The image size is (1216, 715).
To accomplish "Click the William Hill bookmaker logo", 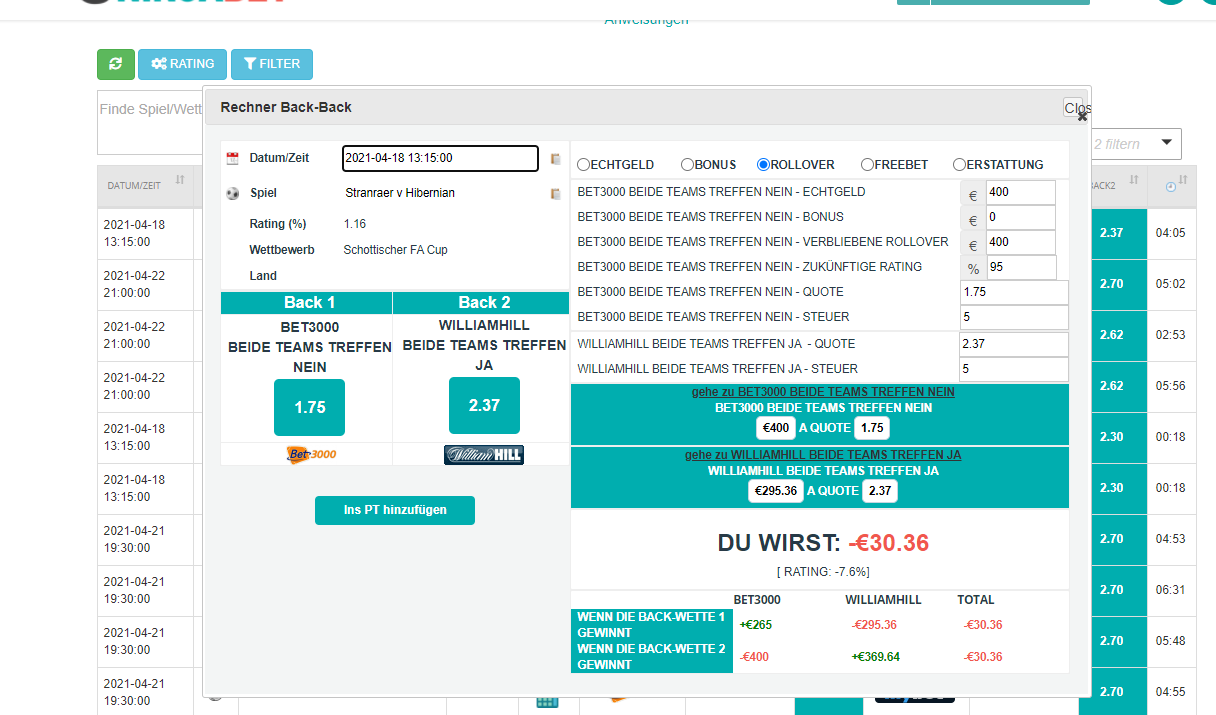I will point(484,455).
